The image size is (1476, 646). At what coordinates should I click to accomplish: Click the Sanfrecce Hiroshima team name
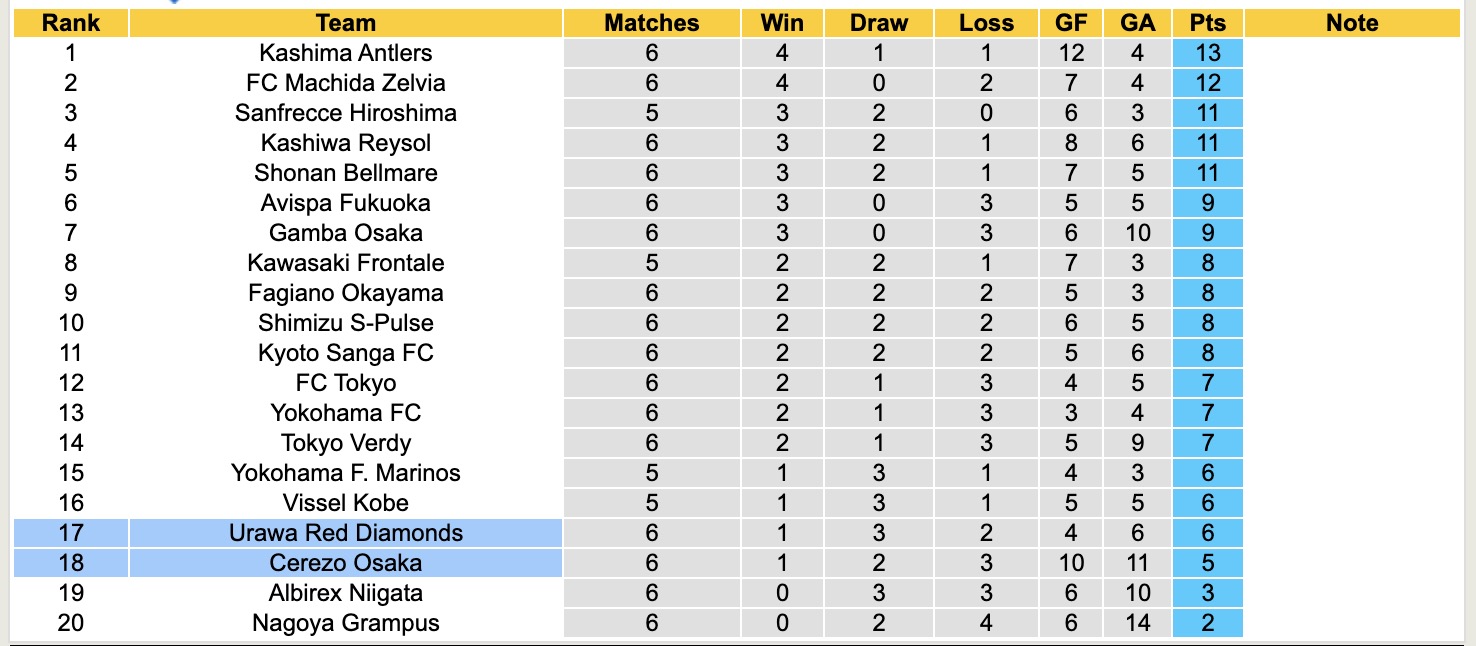(x=345, y=113)
